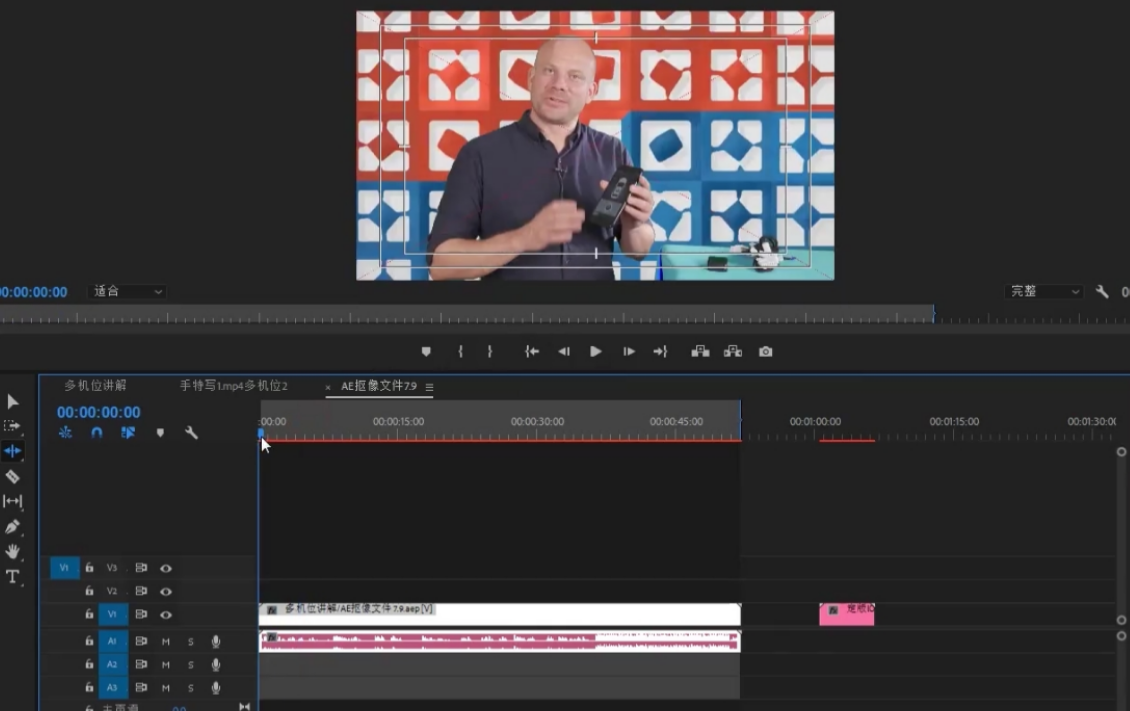Open timeline display settings wrench
1130x711 pixels.
click(191, 433)
